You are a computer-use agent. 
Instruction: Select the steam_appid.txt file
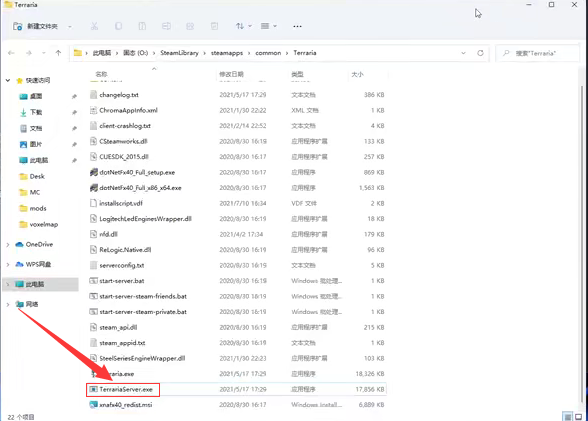(x=122, y=343)
